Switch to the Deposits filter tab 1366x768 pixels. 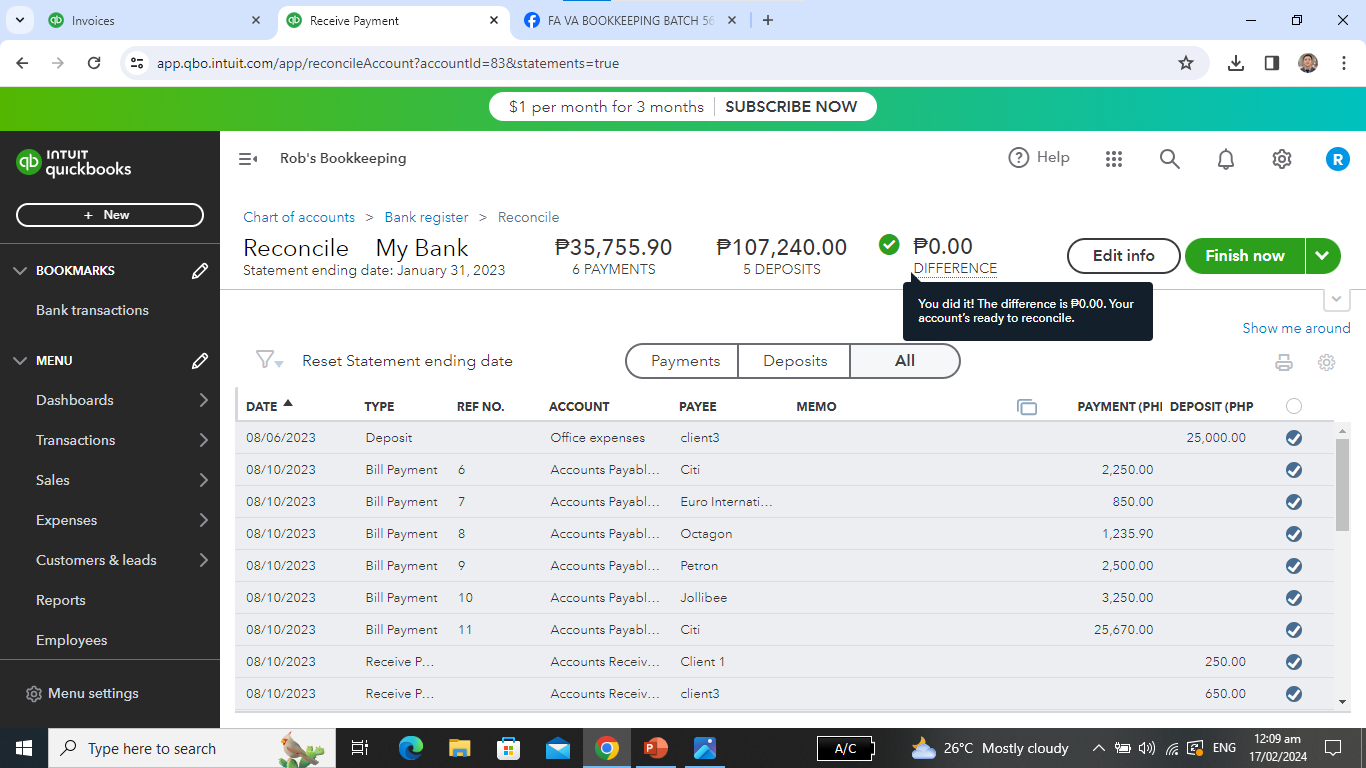(795, 361)
